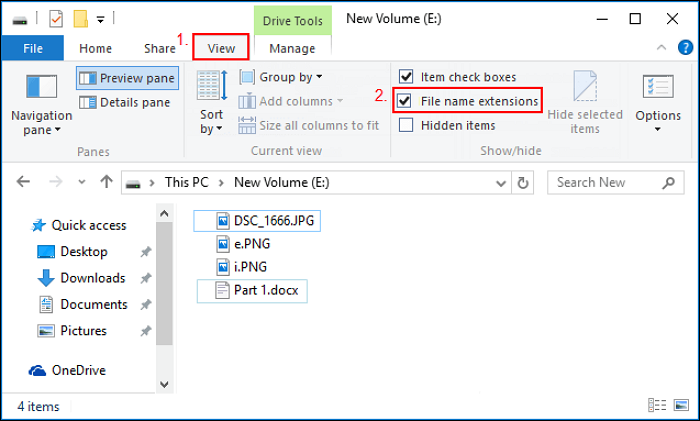Open the File menu tab
The width and height of the screenshot is (700, 421).
[x=32, y=47]
